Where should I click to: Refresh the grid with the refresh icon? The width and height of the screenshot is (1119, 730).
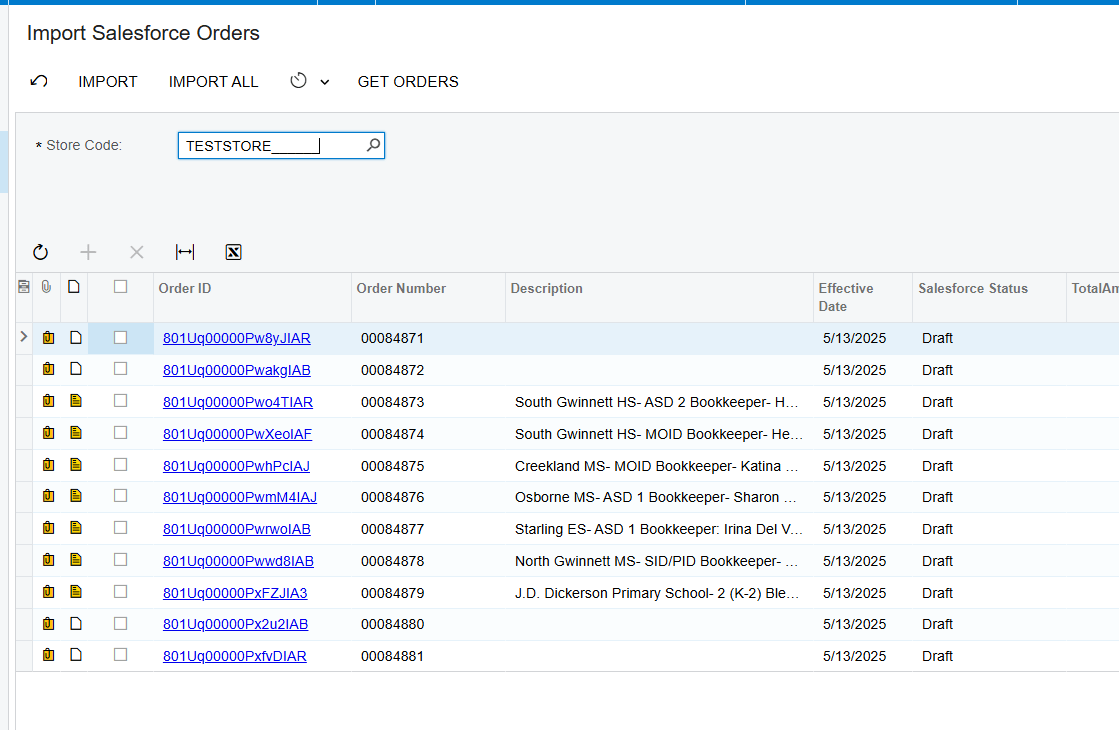click(x=41, y=252)
